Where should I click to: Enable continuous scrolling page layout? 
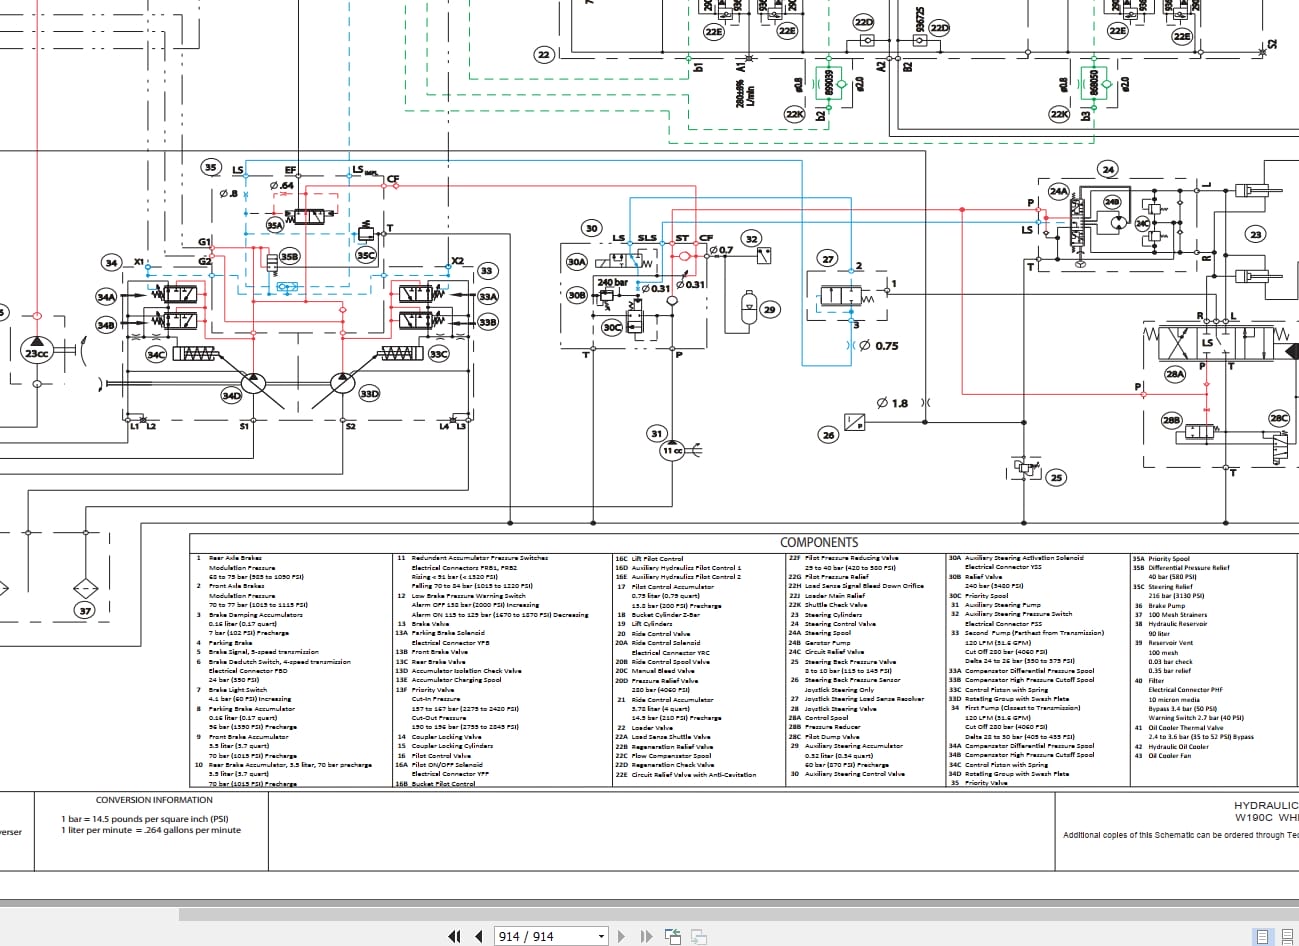point(1288,937)
